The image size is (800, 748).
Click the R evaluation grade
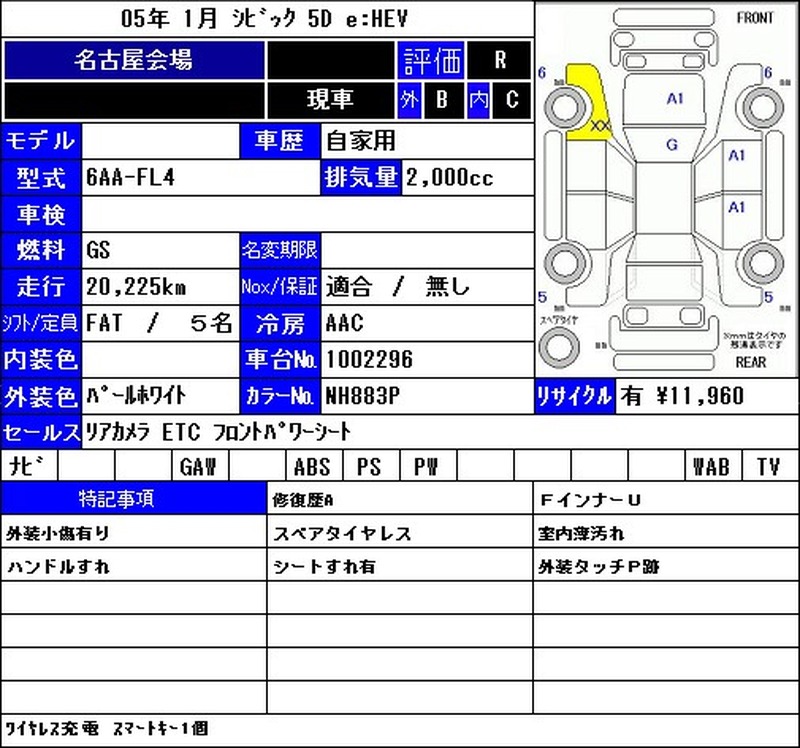tap(499, 60)
